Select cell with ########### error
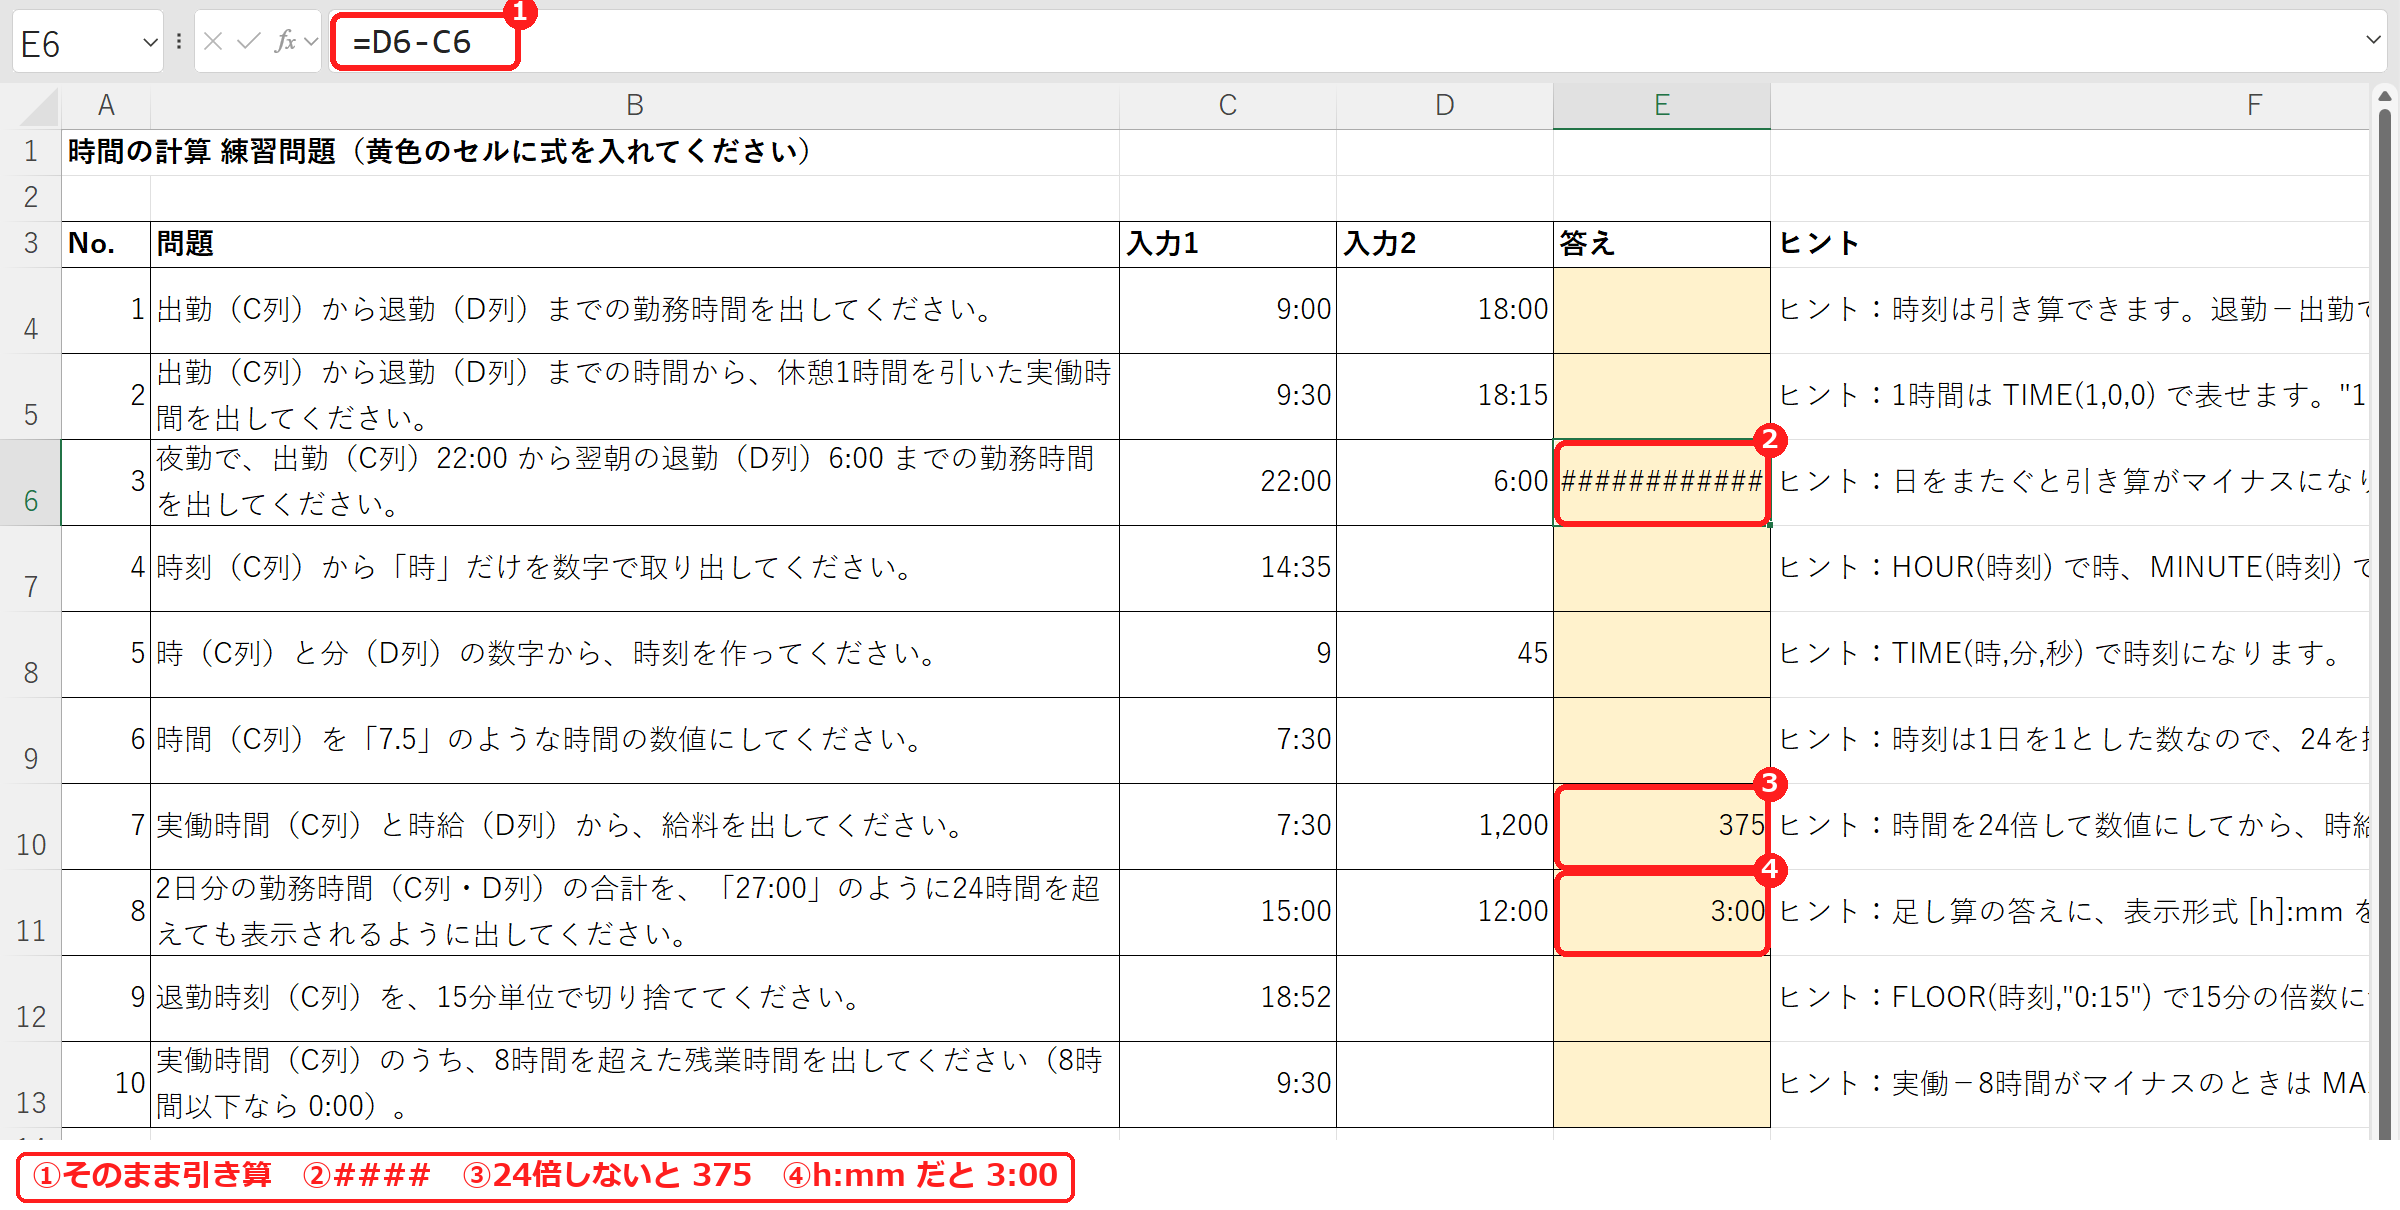The width and height of the screenshot is (2400, 1210). [x=1662, y=483]
